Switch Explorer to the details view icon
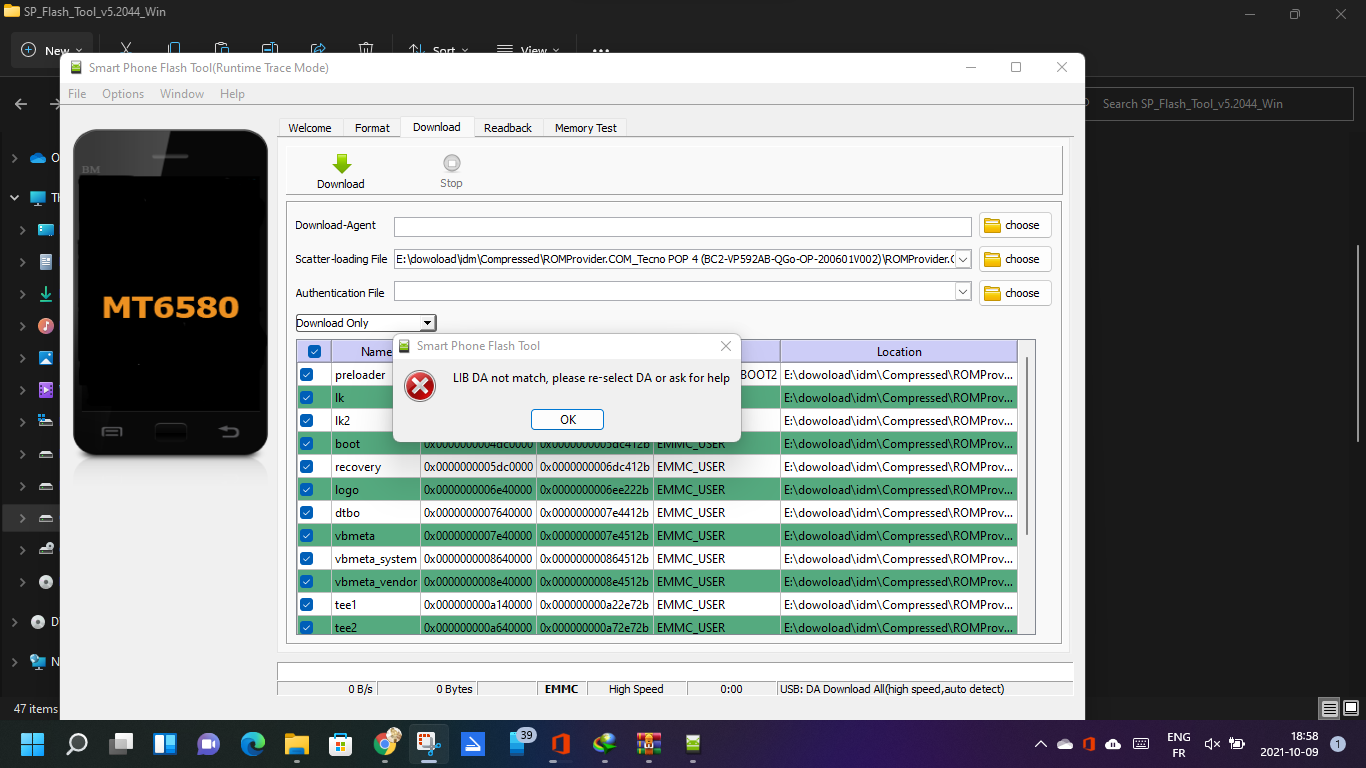Image resolution: width=1366 pixels, height=768 pixels. (x=1329, y=709)
